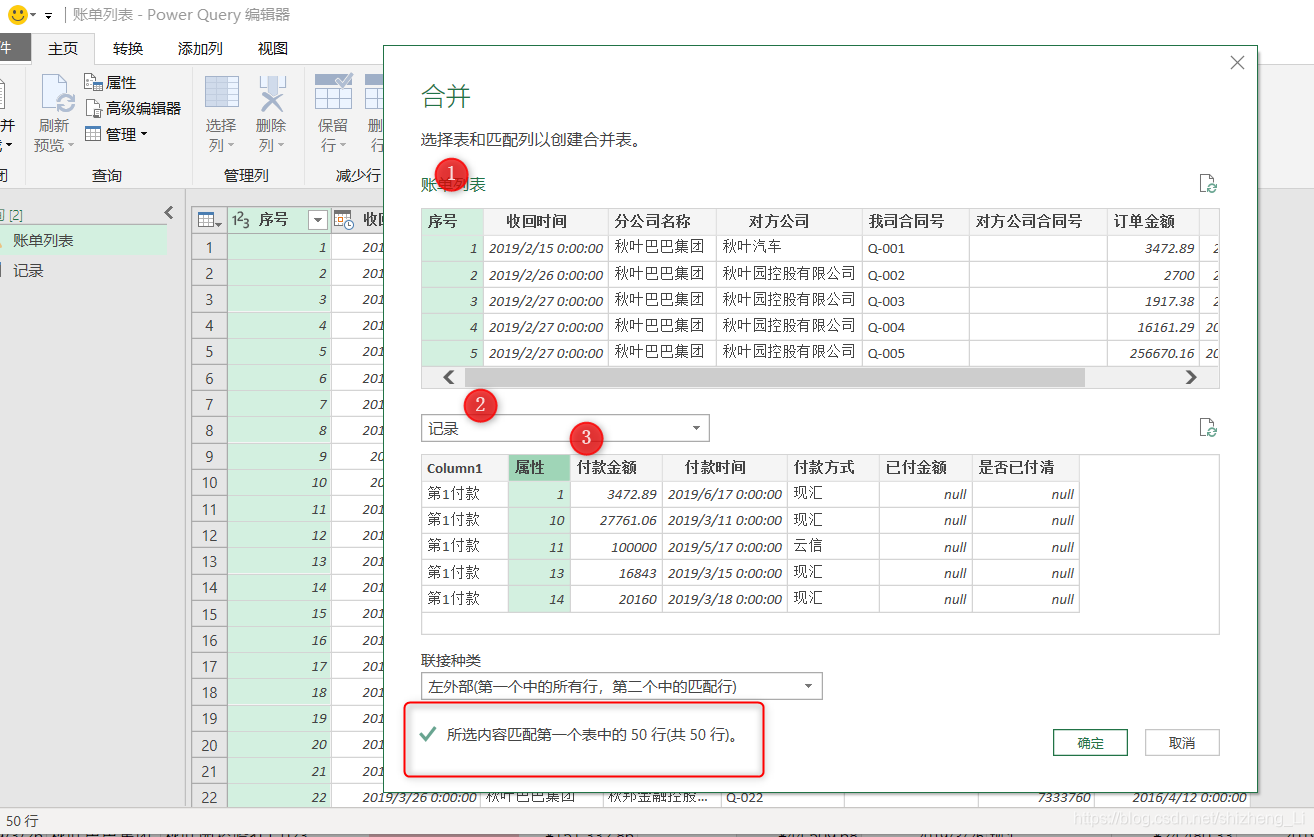Click the 保留行 keep rows icon
Screen dimensions: 1314x837
pos(333,92)
